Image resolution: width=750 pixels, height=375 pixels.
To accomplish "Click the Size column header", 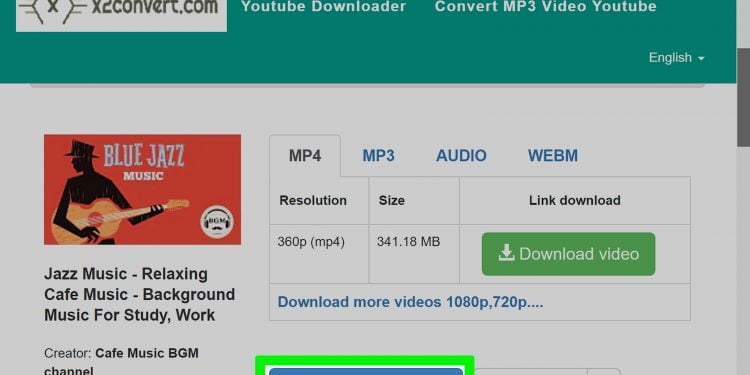I will 414,201.
